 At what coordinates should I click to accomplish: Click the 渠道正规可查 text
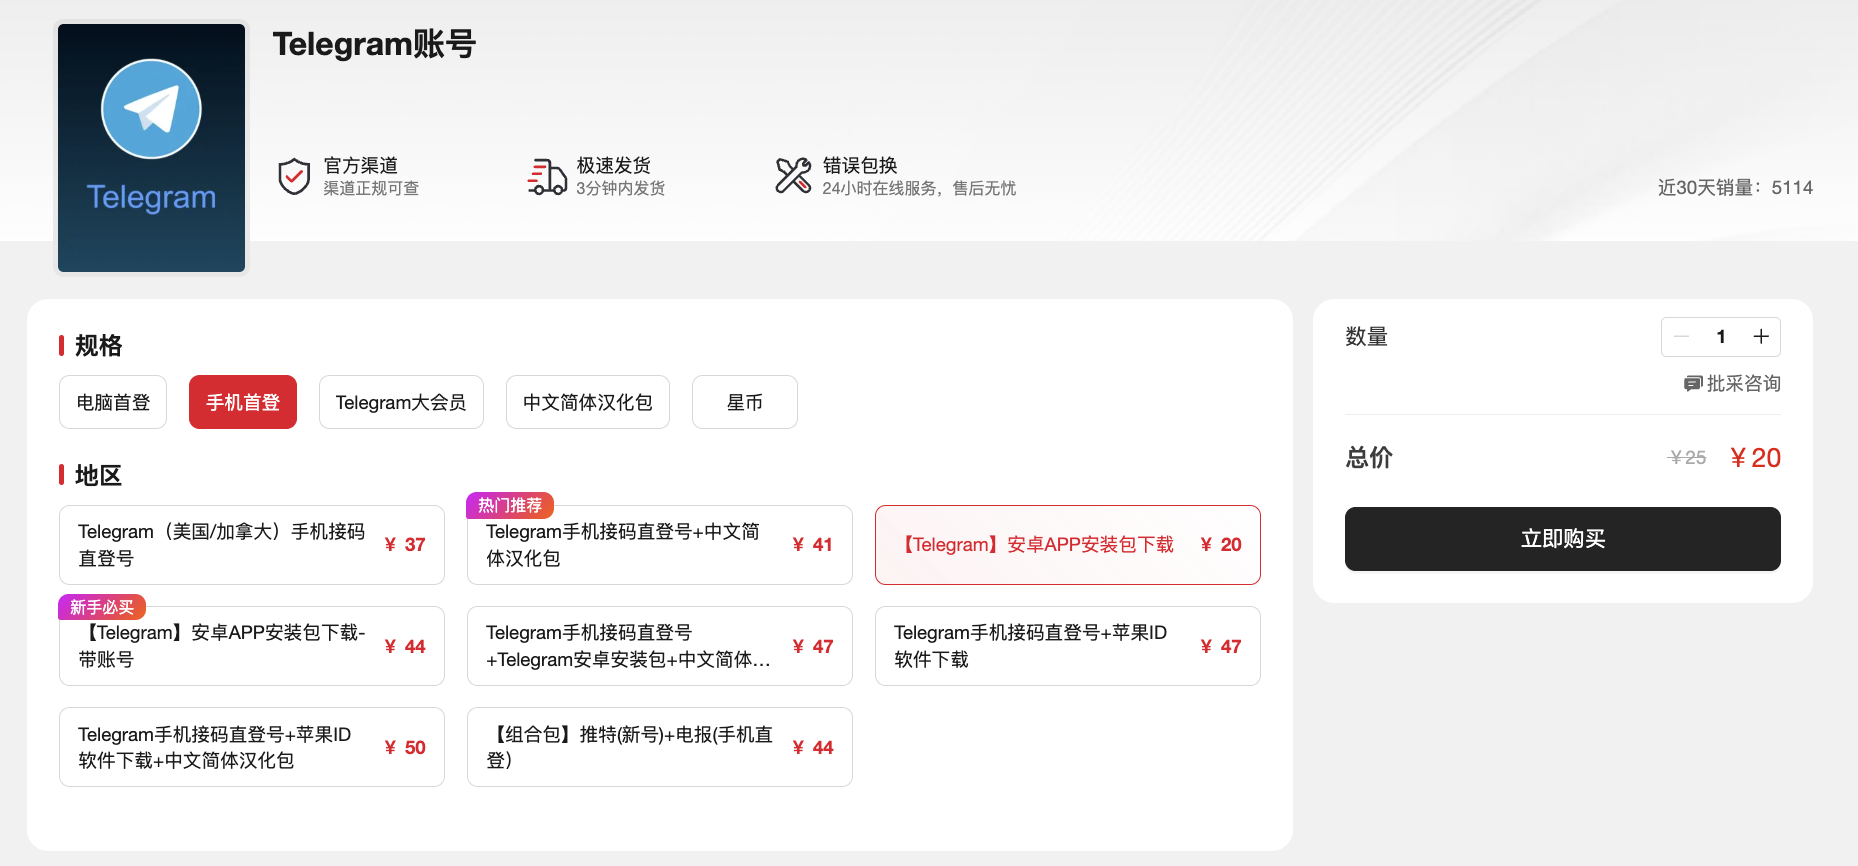click(x=371, y=188)
